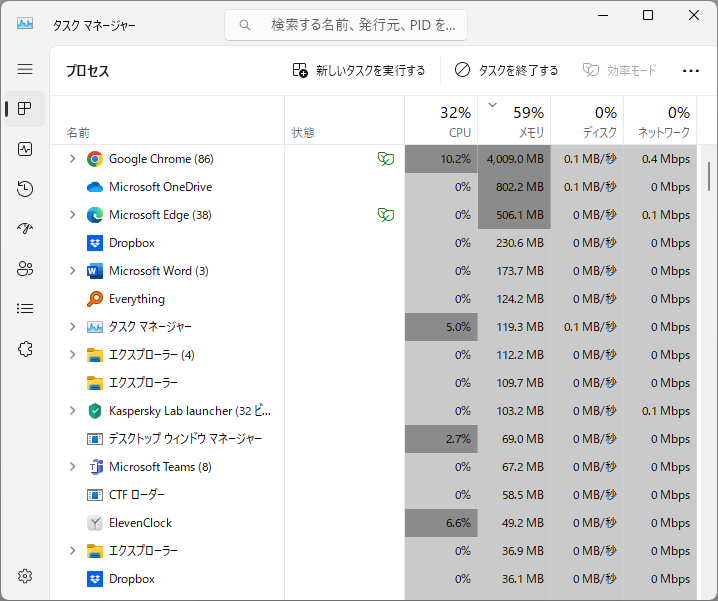Open the Startup apps page in sidebar

(x=25, y=228)
